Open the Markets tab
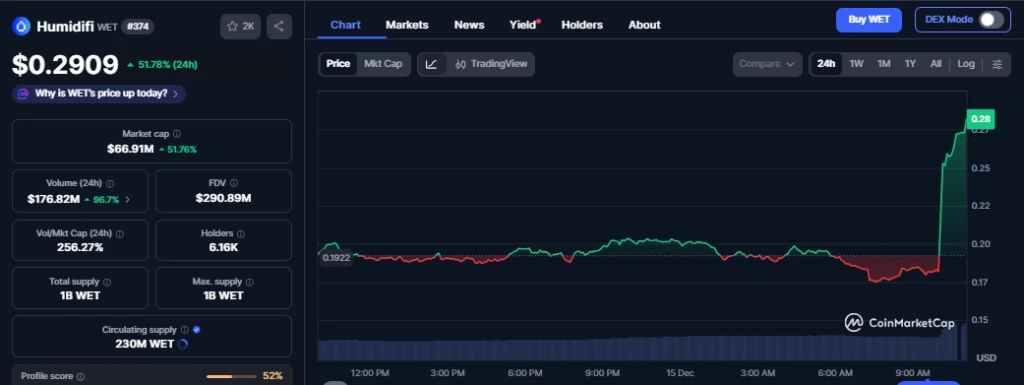The width and height of the screenshot is (1024, 385). point(407,25)
